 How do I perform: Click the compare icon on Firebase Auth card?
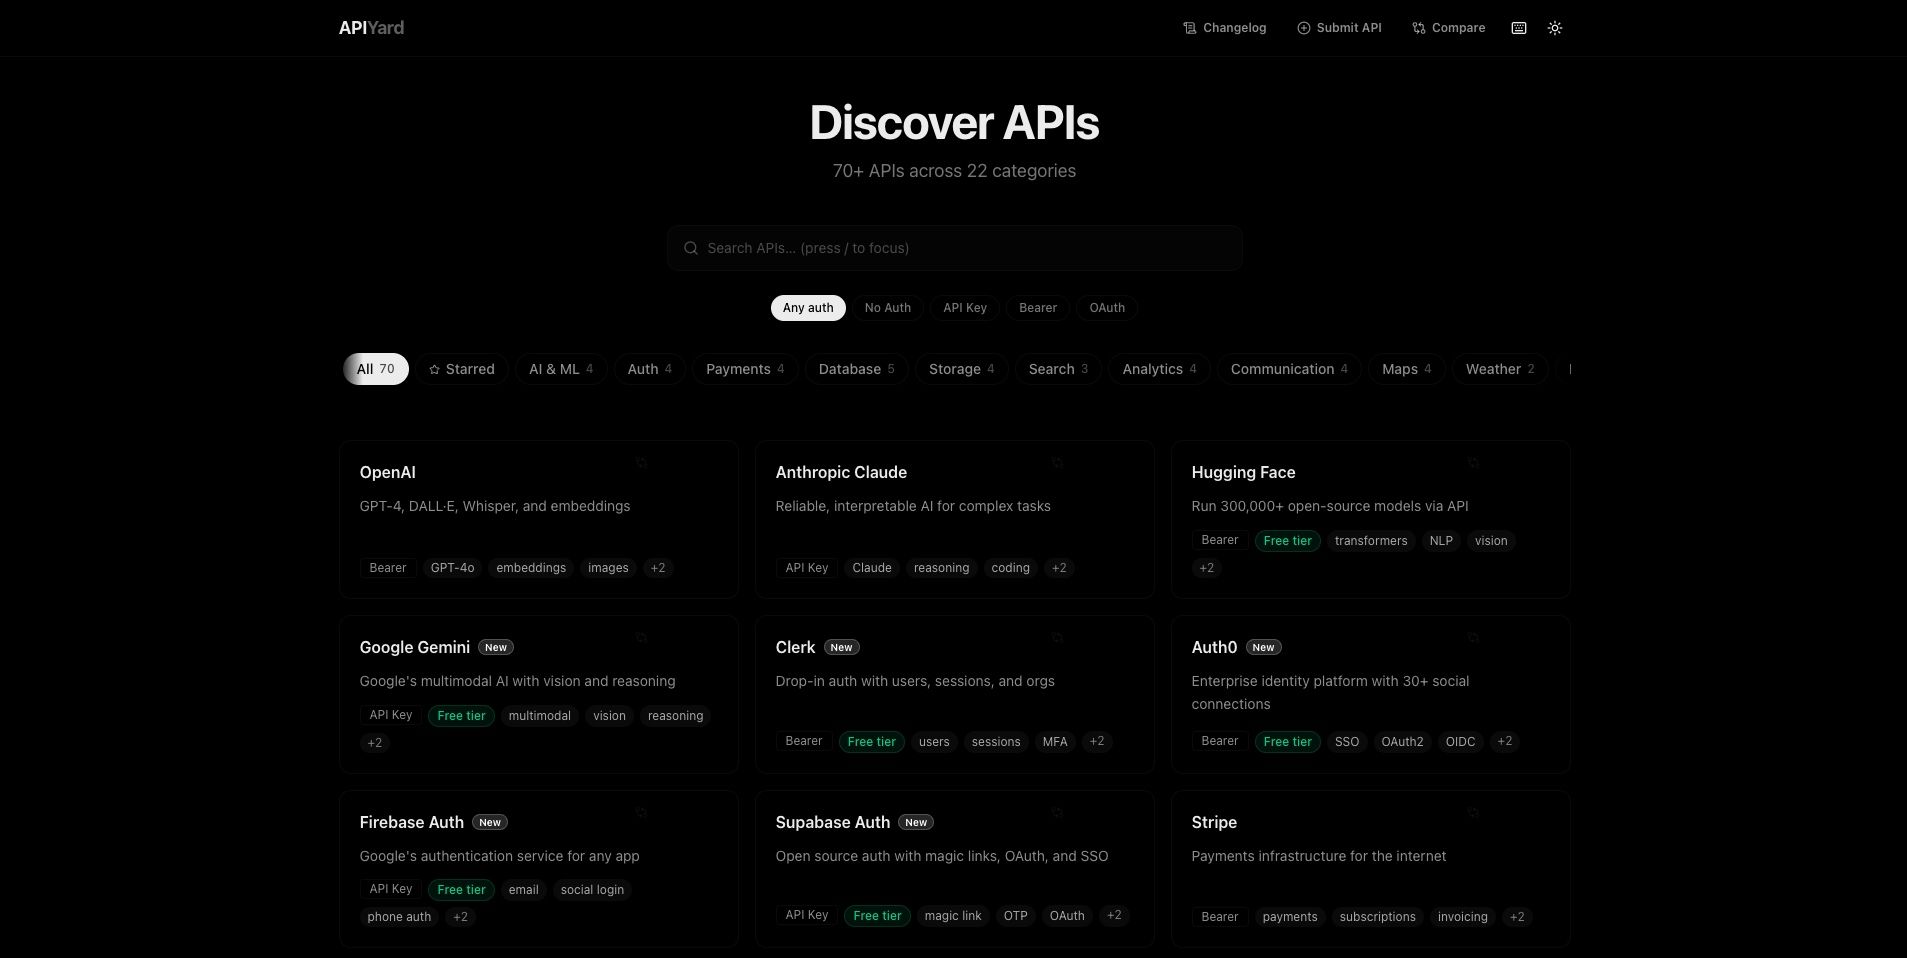(x=642, y=813)
